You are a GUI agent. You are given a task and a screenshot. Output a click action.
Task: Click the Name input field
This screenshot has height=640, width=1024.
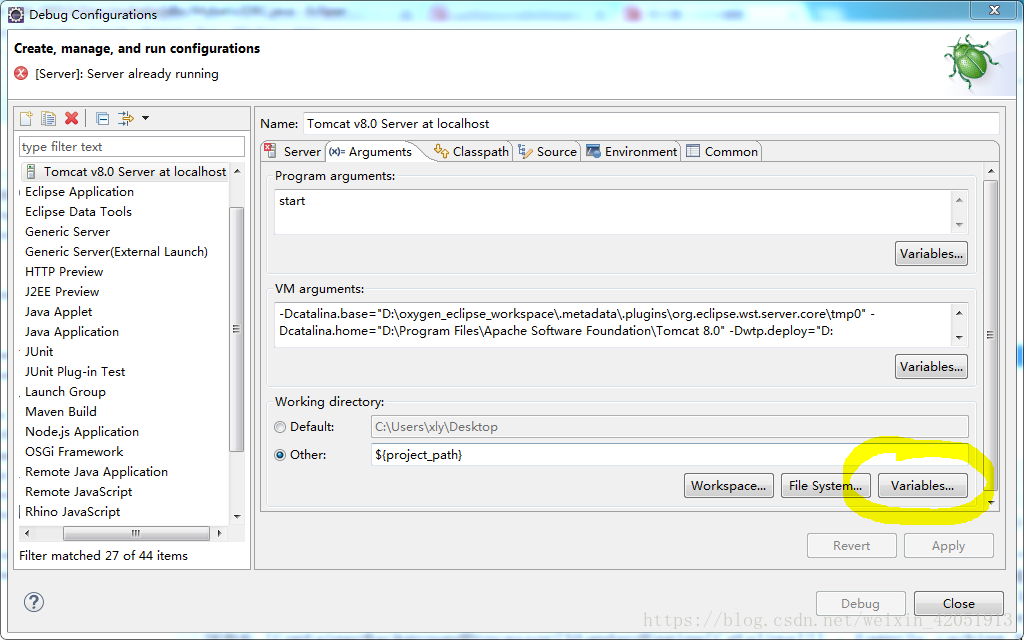650,123
